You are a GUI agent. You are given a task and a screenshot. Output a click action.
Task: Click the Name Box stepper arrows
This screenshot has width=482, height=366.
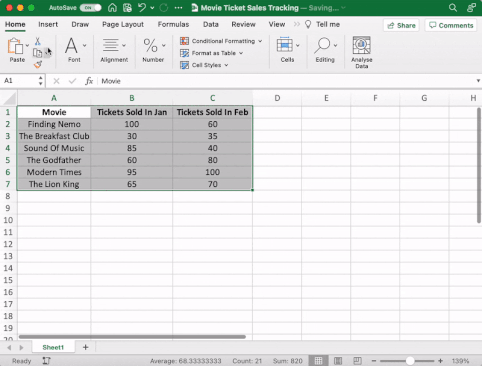40,81
